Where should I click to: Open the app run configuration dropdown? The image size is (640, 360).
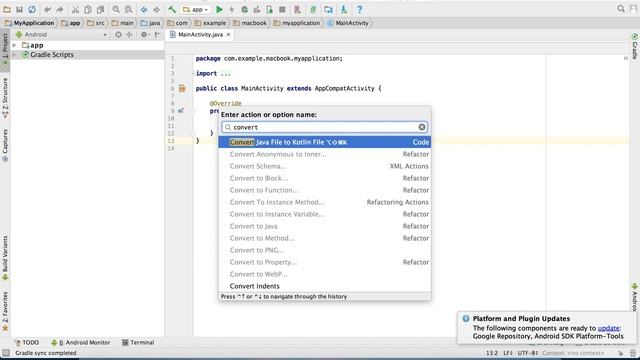(x=196, y=9)
